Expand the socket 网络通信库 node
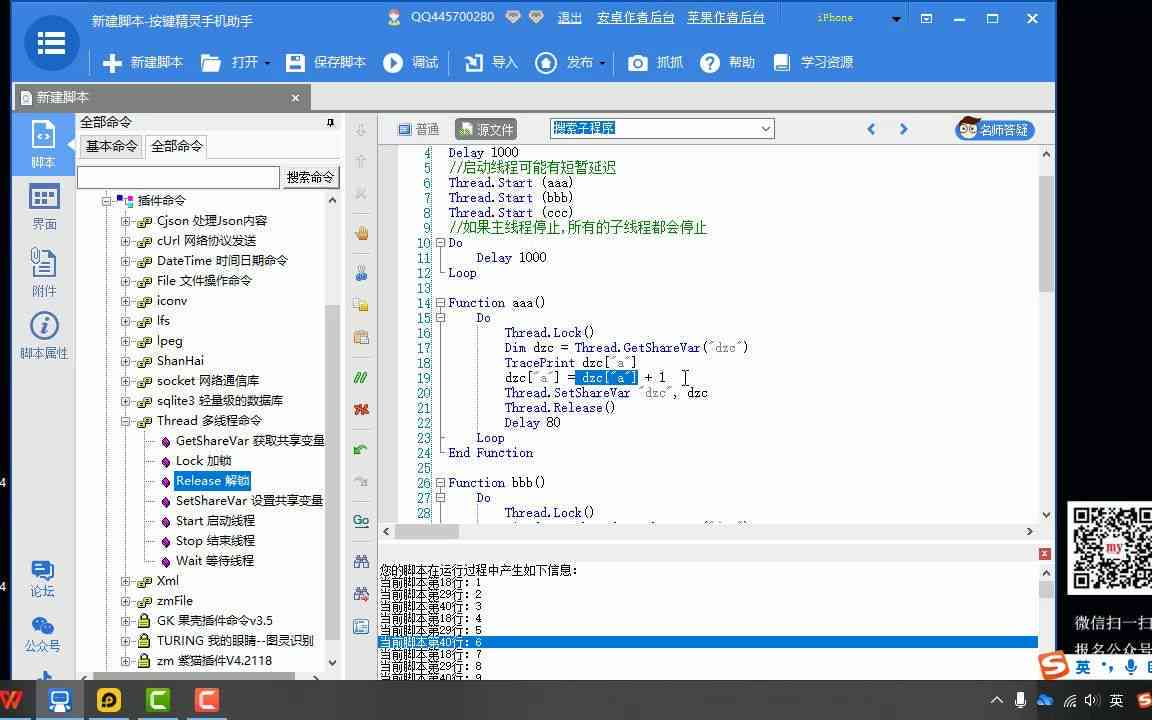The width and height of the screenshot is (1152, 720). [126, 381]
